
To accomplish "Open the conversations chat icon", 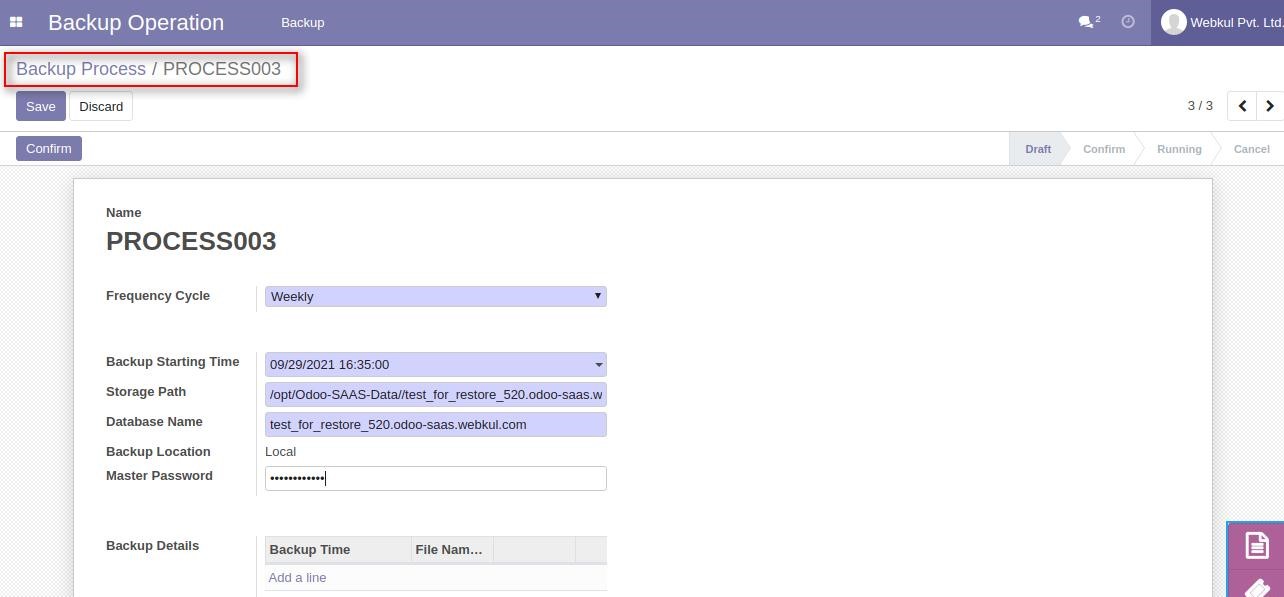I will (x=1089, y=22).
